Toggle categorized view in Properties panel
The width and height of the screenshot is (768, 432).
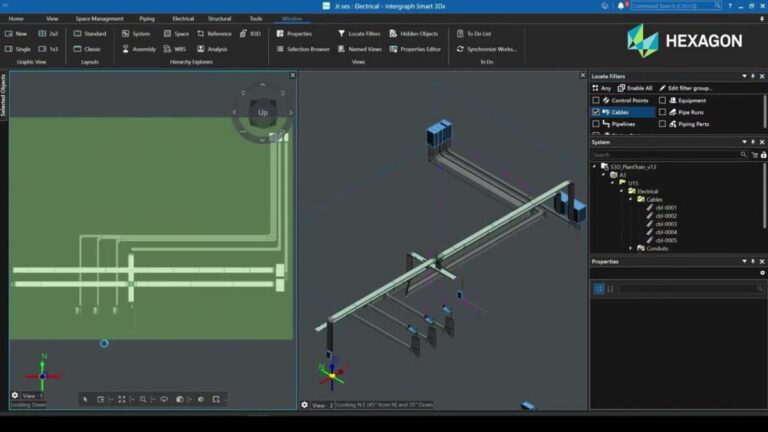tap(599, 288)
